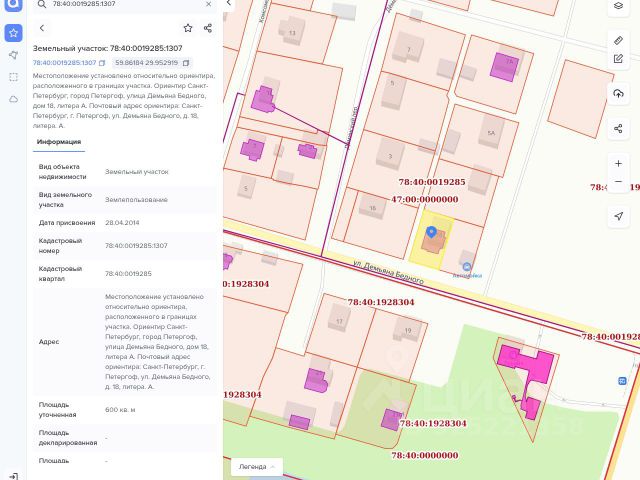Select the pin marker tool in sidebar
The height and width of the screenshot is (480, 640).
13,55
